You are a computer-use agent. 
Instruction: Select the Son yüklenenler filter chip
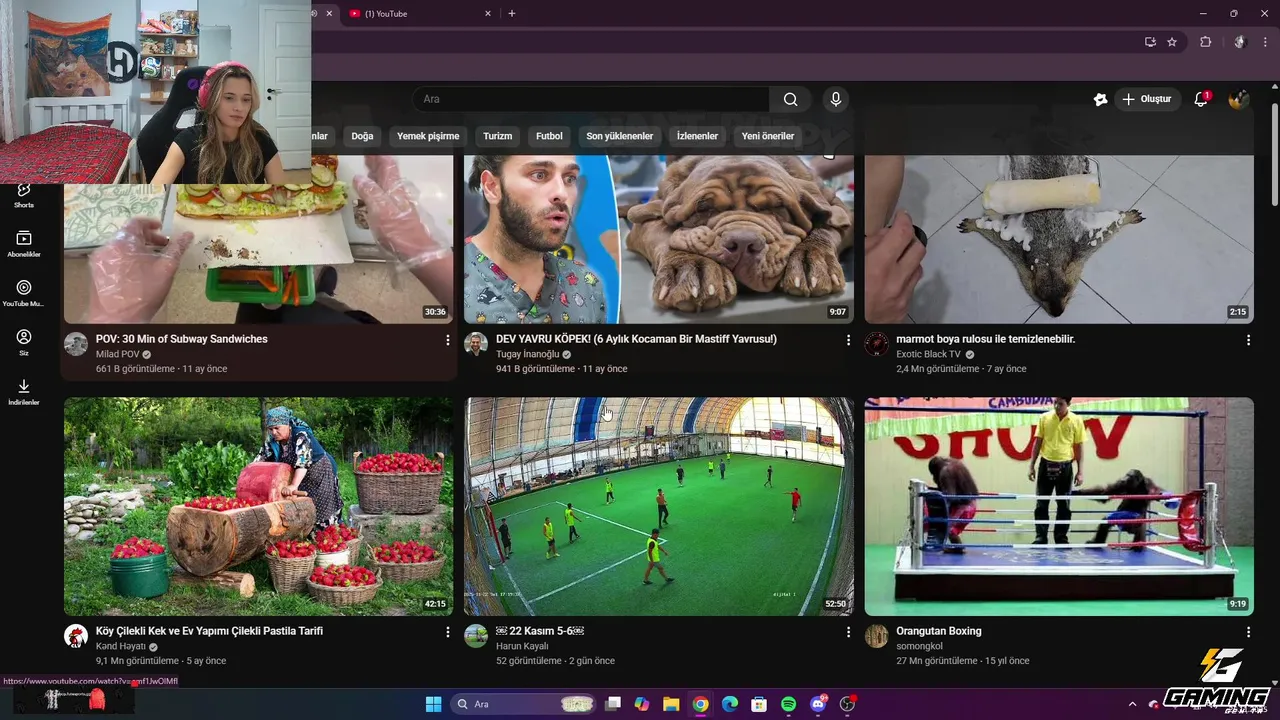click(x=619, y=136)
